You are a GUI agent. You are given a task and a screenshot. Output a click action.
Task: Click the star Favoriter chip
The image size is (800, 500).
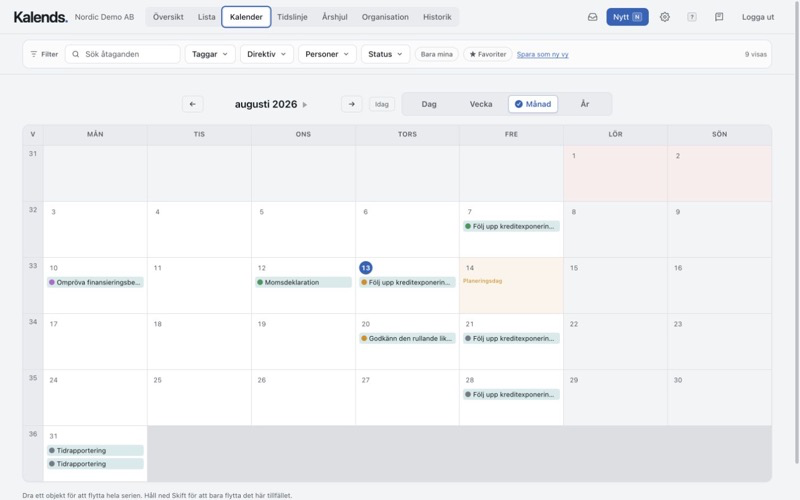click(488, 54)
